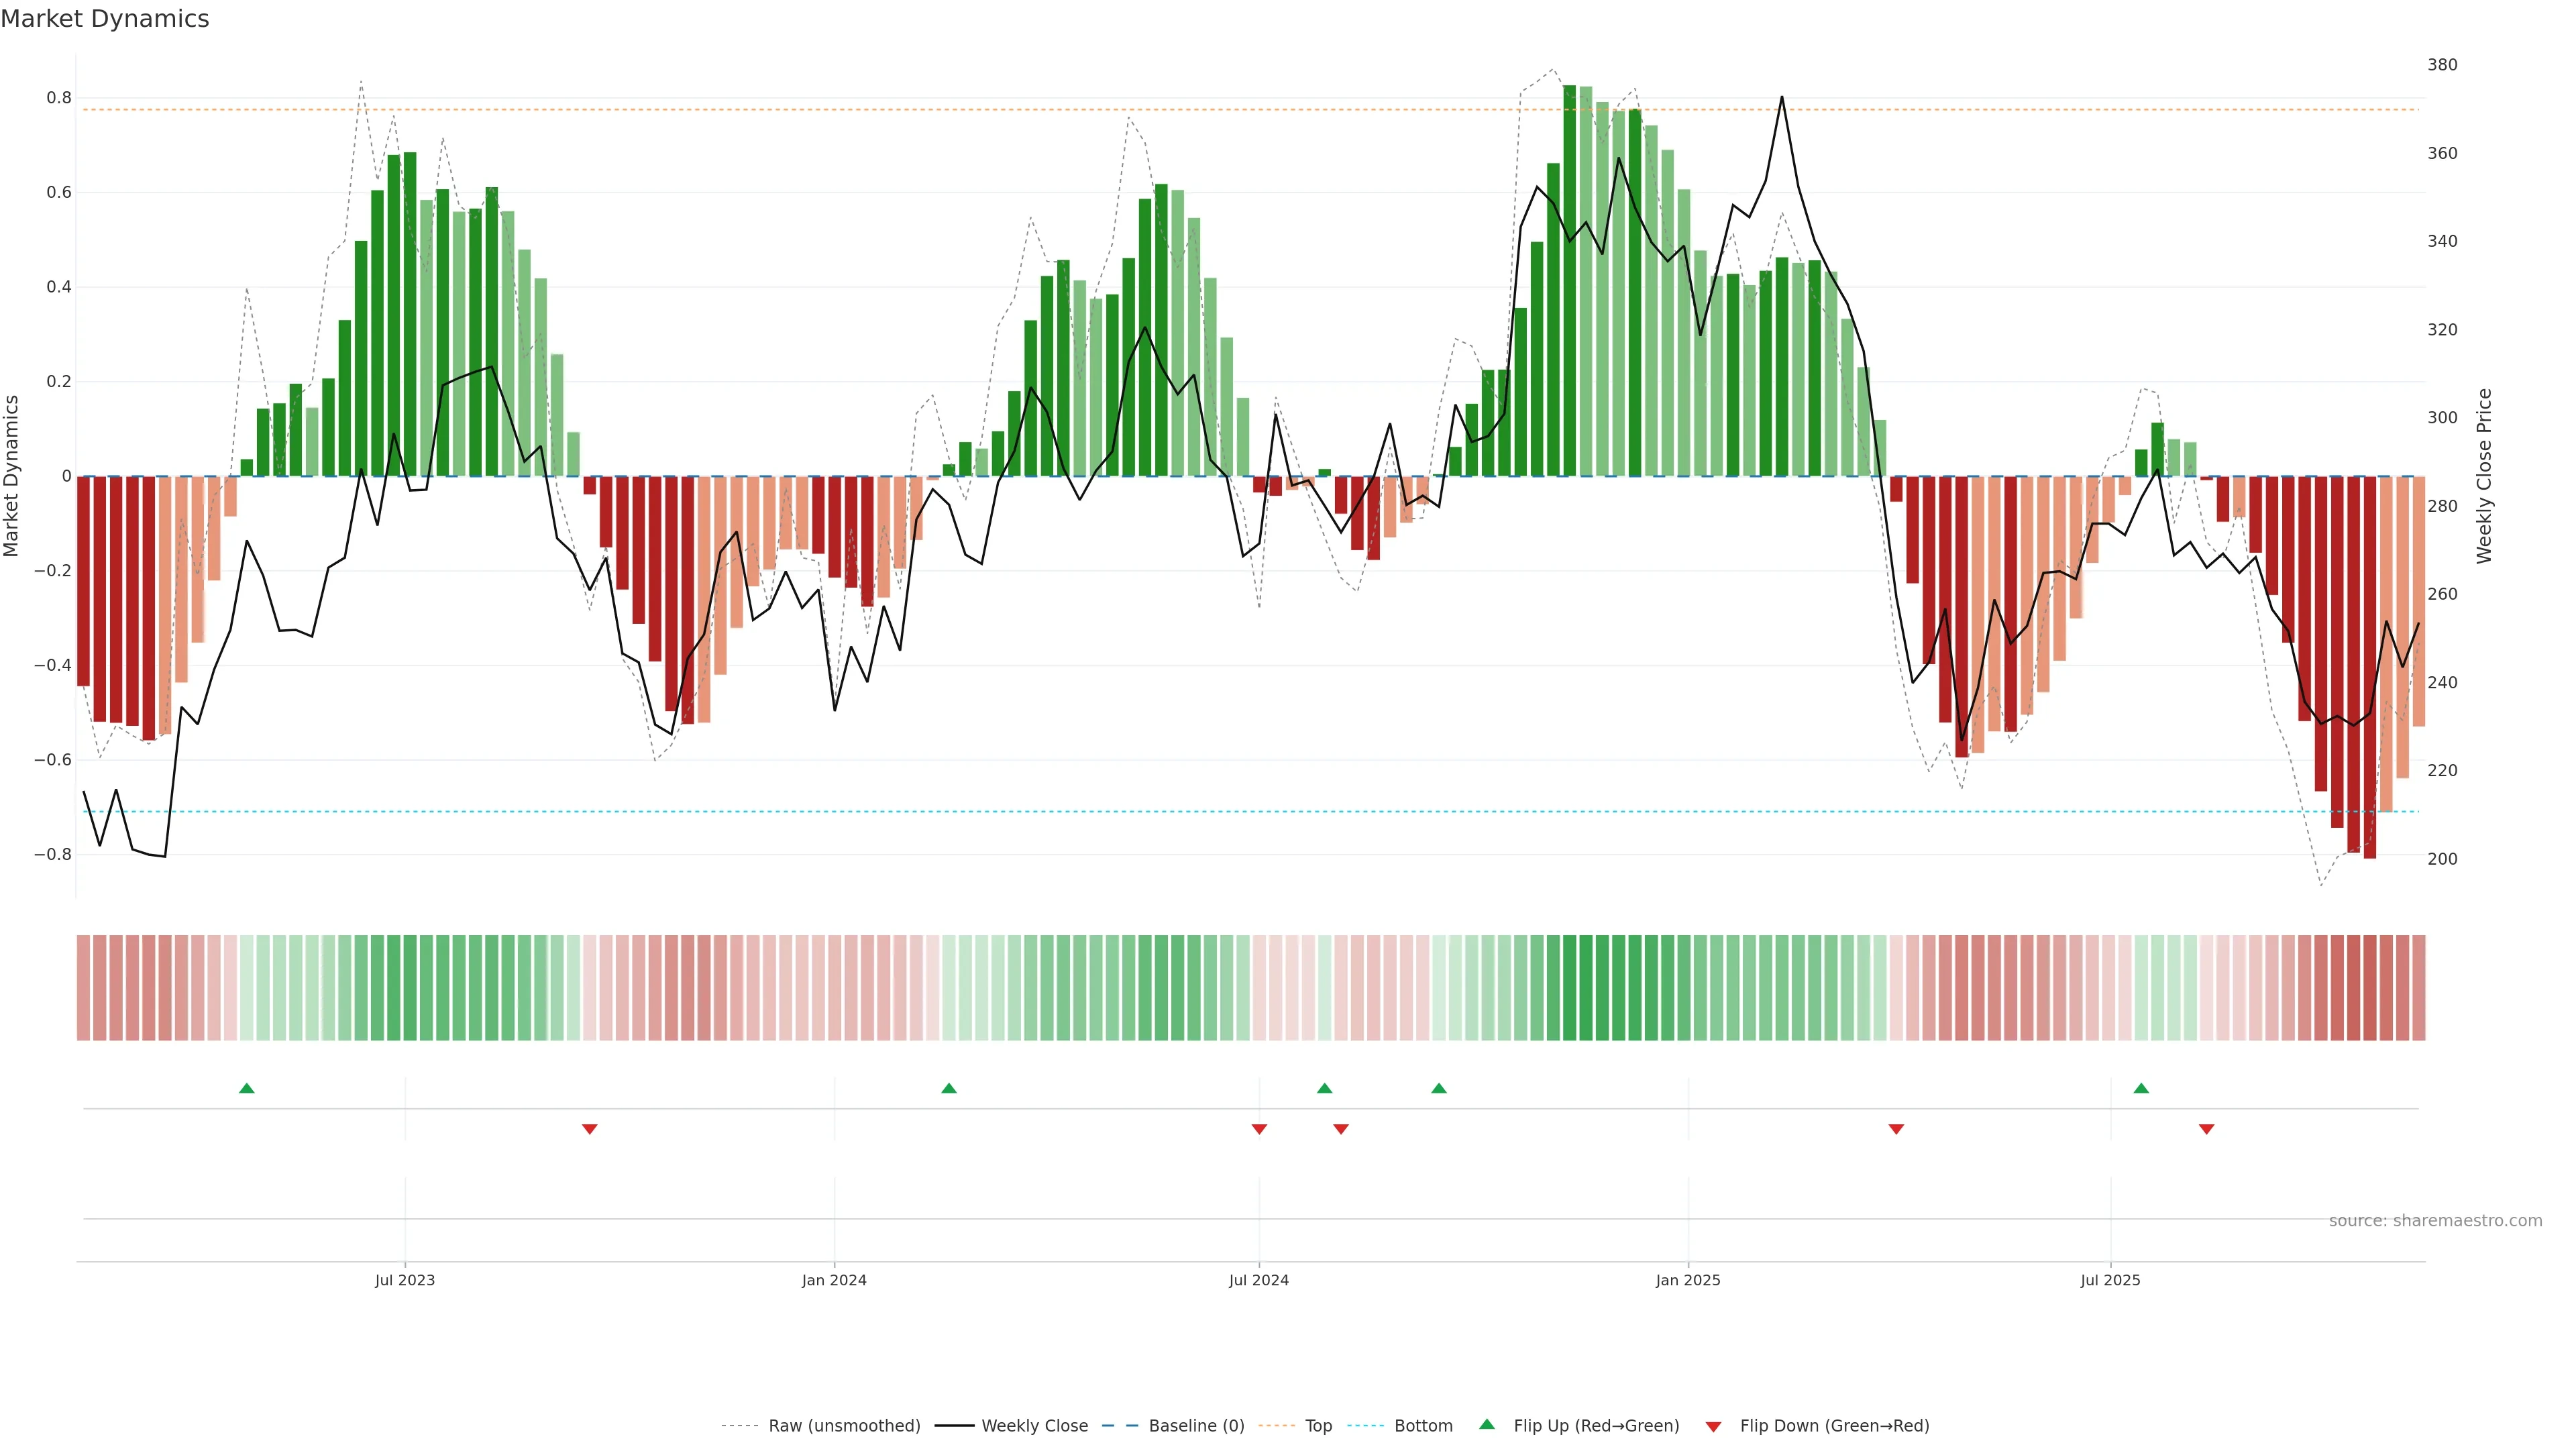Click the source: sharemaestro.com text
This screenshot has height=1449, width=2576.
[2435, 1221]
